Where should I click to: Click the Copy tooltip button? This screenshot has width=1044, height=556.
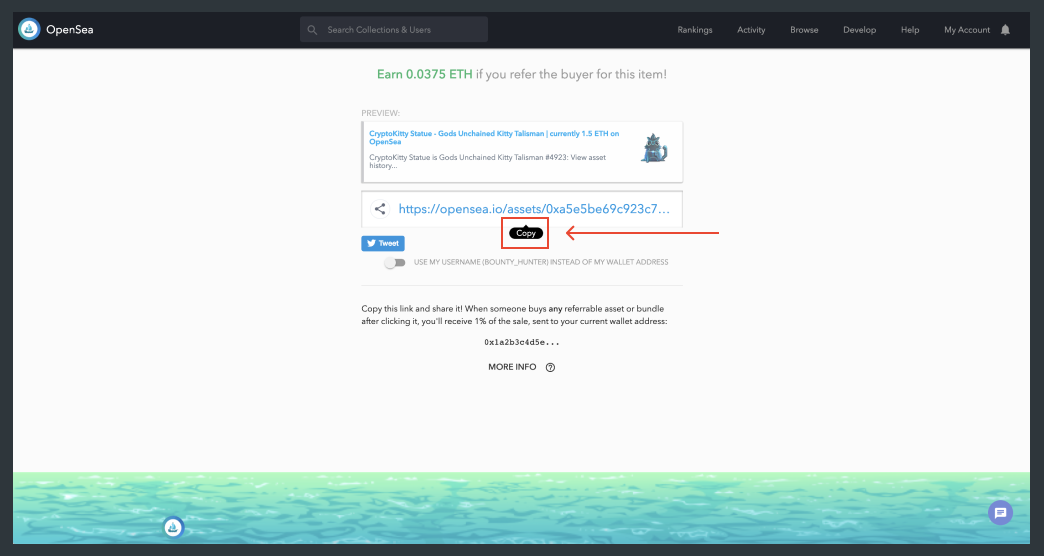click(526, 233)
